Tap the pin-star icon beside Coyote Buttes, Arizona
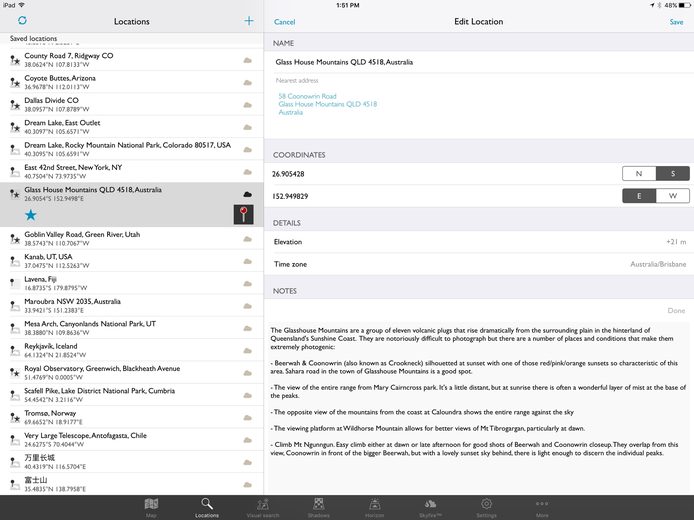 15,82
